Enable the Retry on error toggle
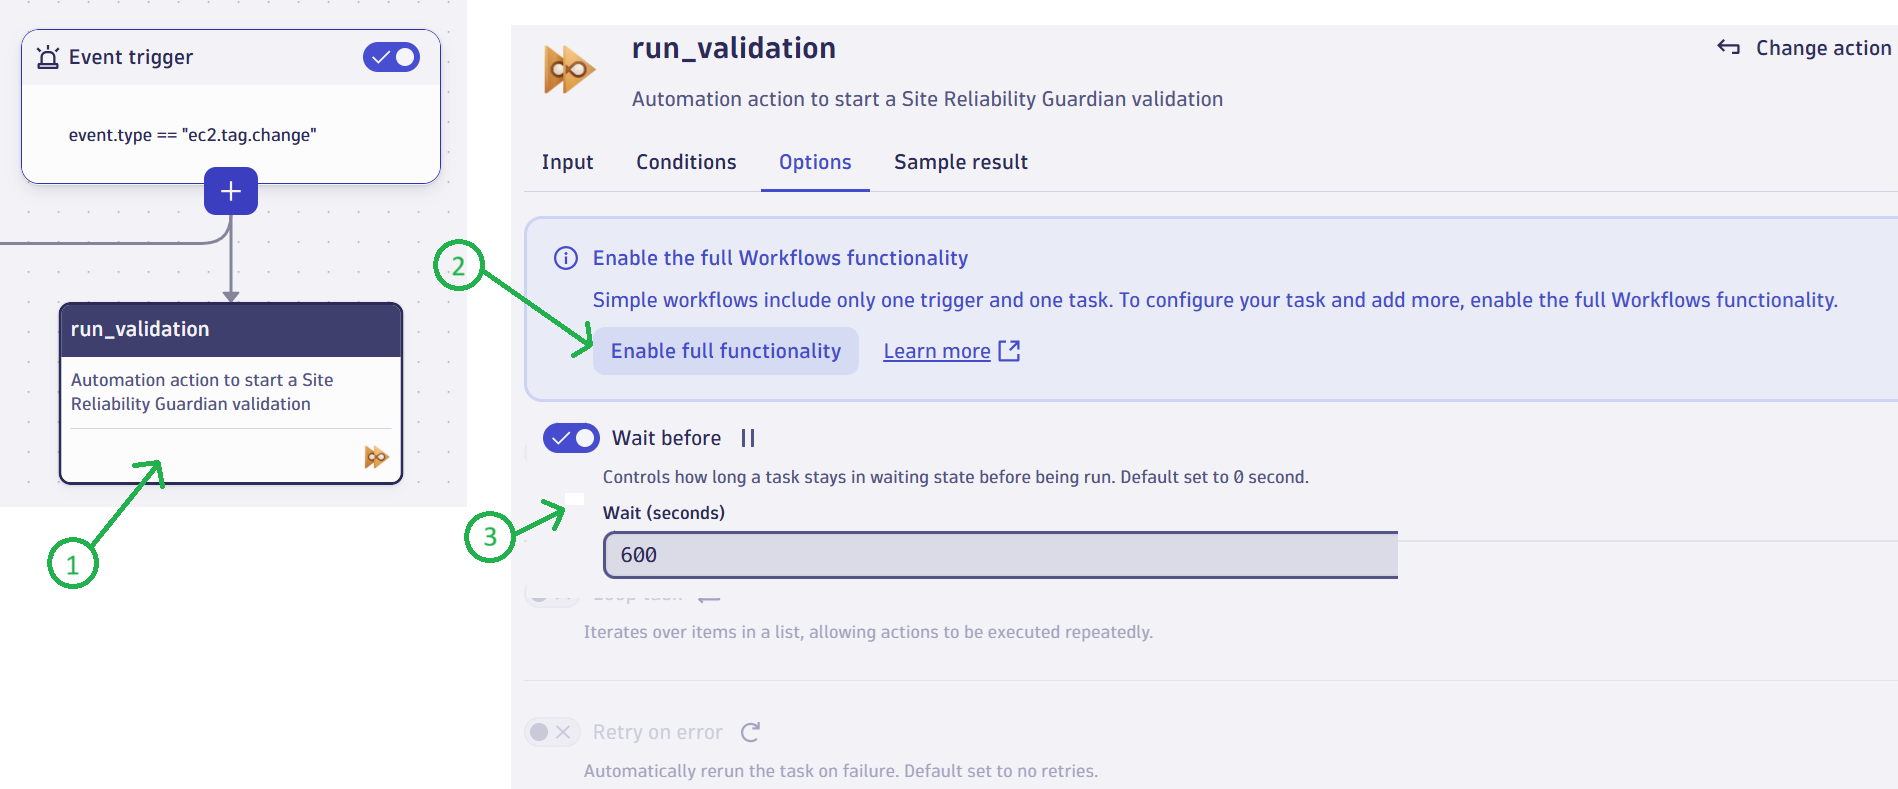This screenshot has width=1898, height=789. [x=551, y=732]
